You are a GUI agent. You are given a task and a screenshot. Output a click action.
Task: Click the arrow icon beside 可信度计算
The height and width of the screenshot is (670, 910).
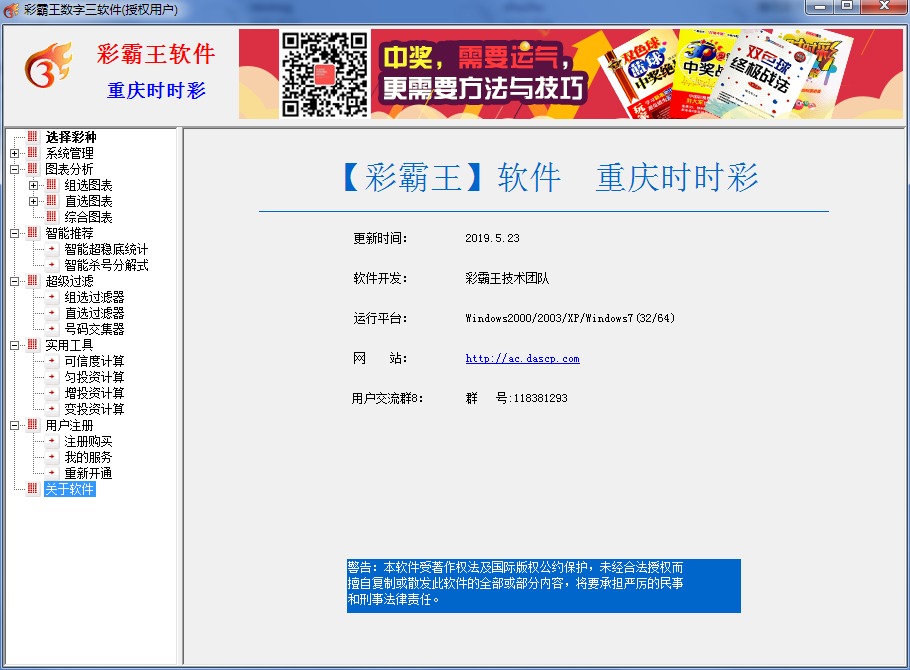52,361
